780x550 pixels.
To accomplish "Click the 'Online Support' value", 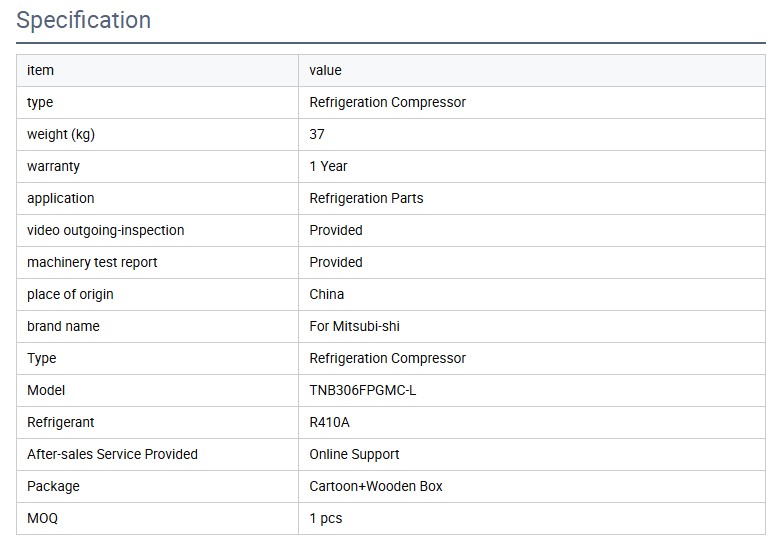I will 354,454.
